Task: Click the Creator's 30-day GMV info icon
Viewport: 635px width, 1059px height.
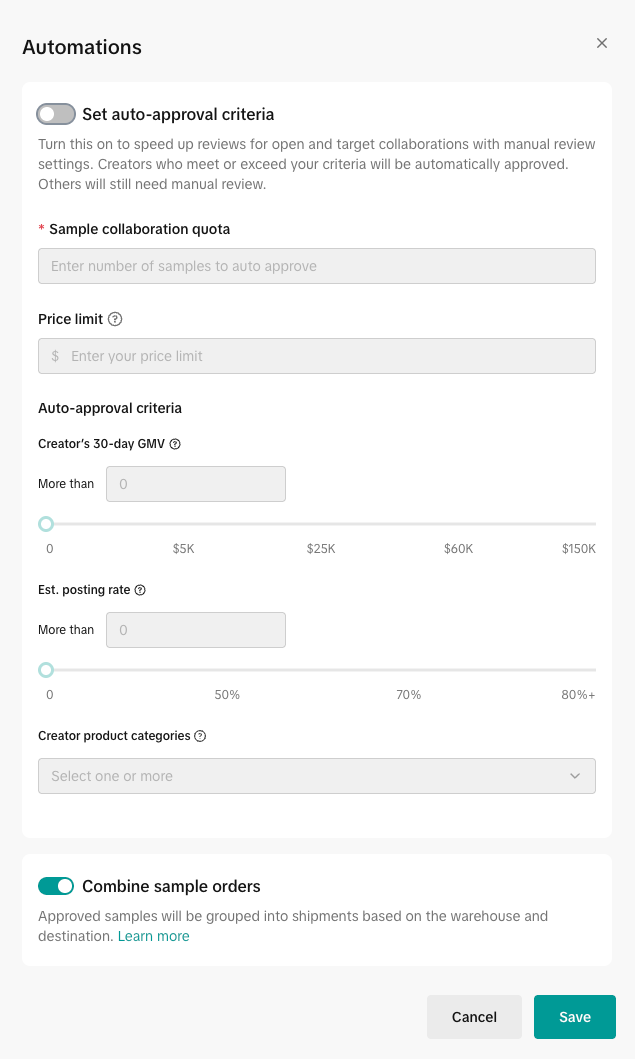Action: tap(175, 444)
